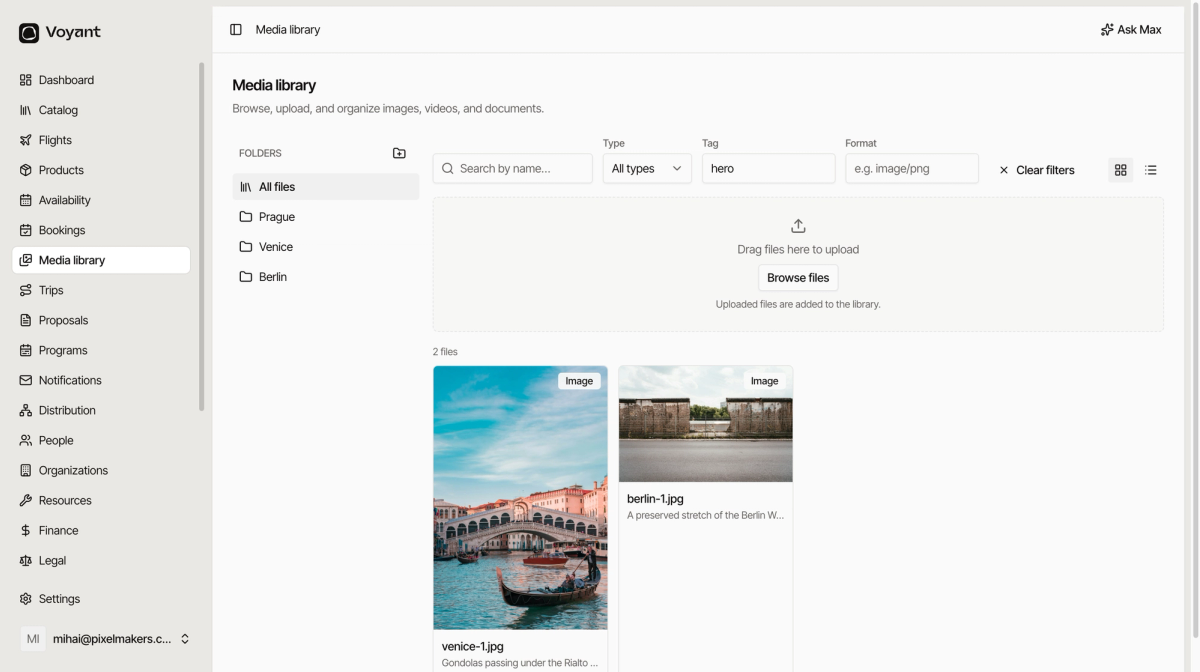Open the Trips page
1200x672 pixels.
[x=101, y=290]
